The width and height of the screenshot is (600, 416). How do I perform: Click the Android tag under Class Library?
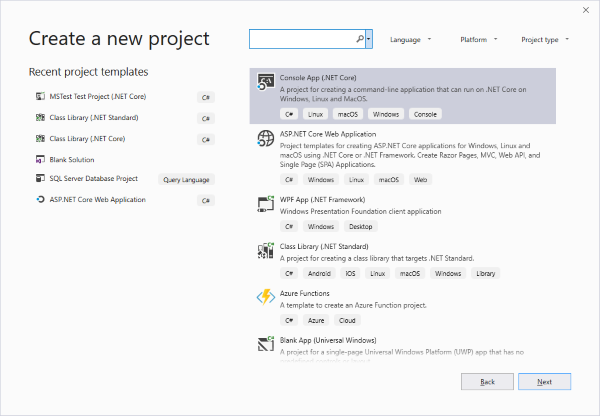pos(319,273)
